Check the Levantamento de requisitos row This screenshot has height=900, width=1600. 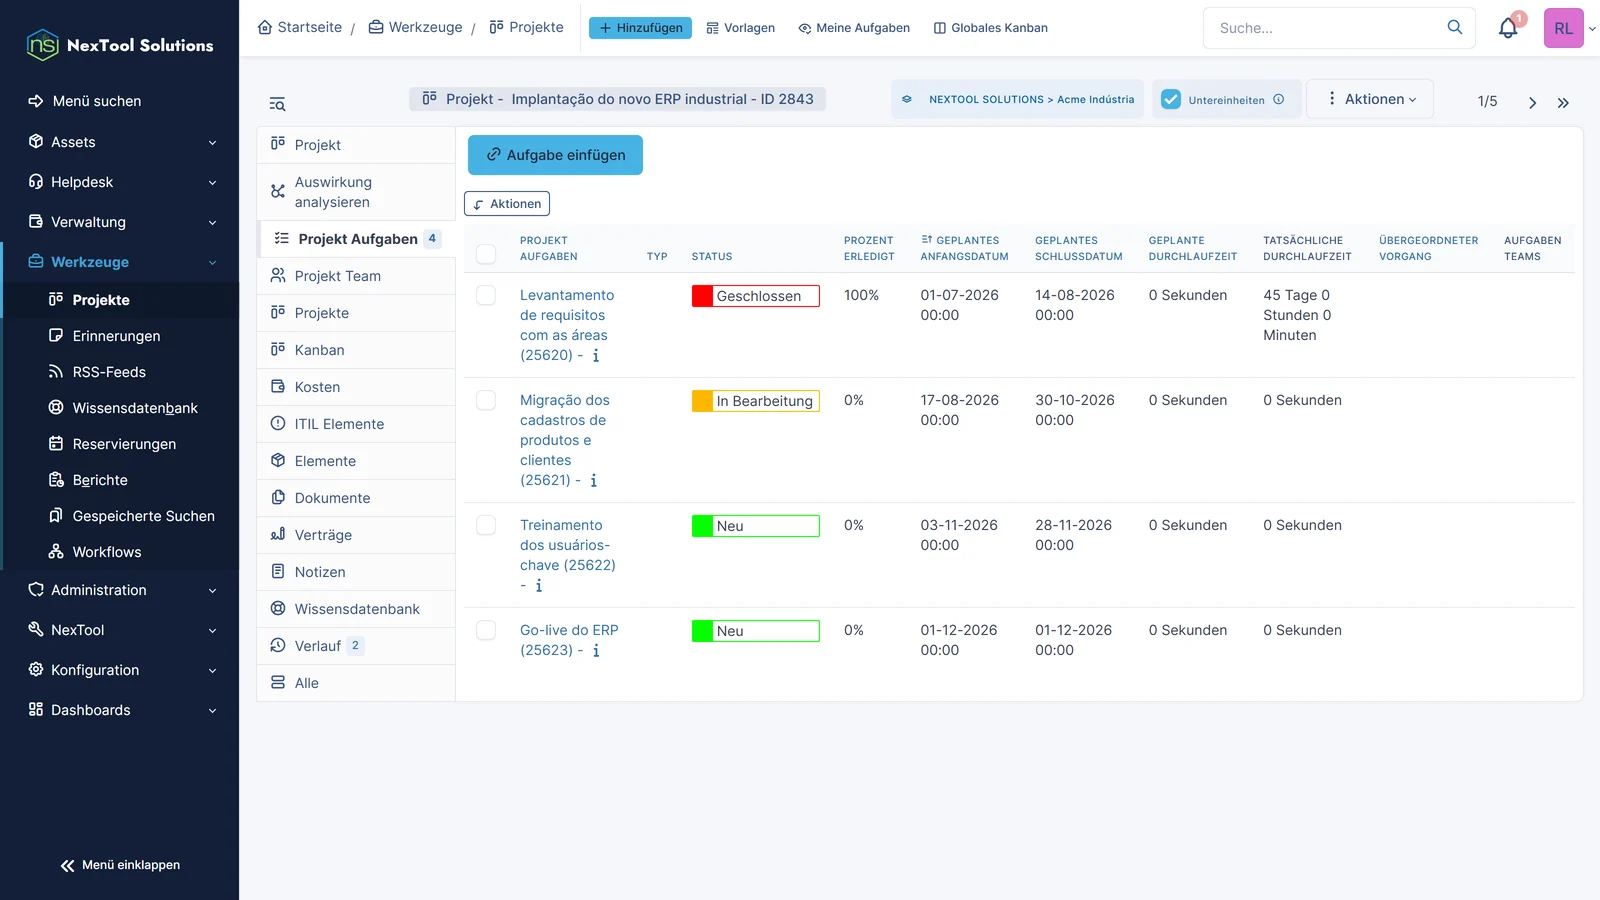pos(486,295)
